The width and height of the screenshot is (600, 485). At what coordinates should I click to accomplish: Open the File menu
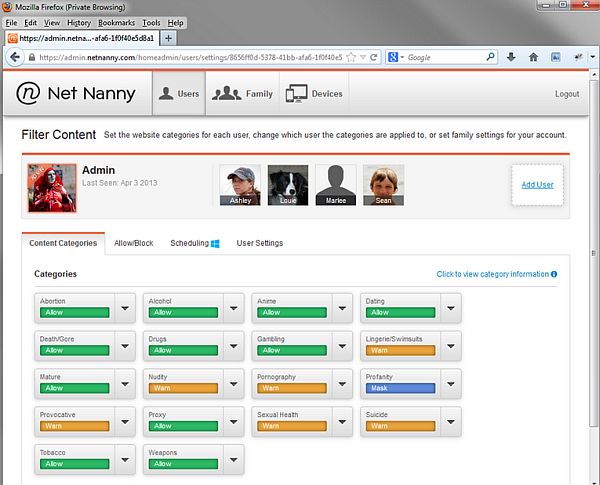point(11,23)
